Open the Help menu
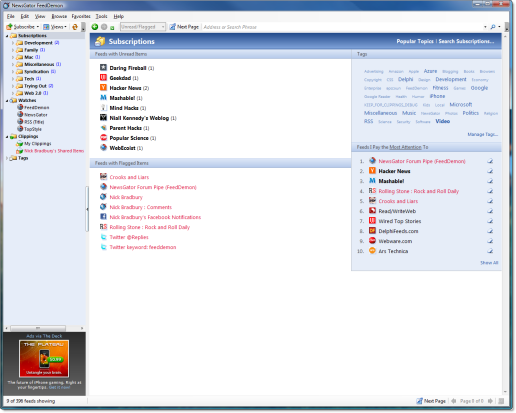This screenshot has width=516, height=413. [x=119, y=16]
